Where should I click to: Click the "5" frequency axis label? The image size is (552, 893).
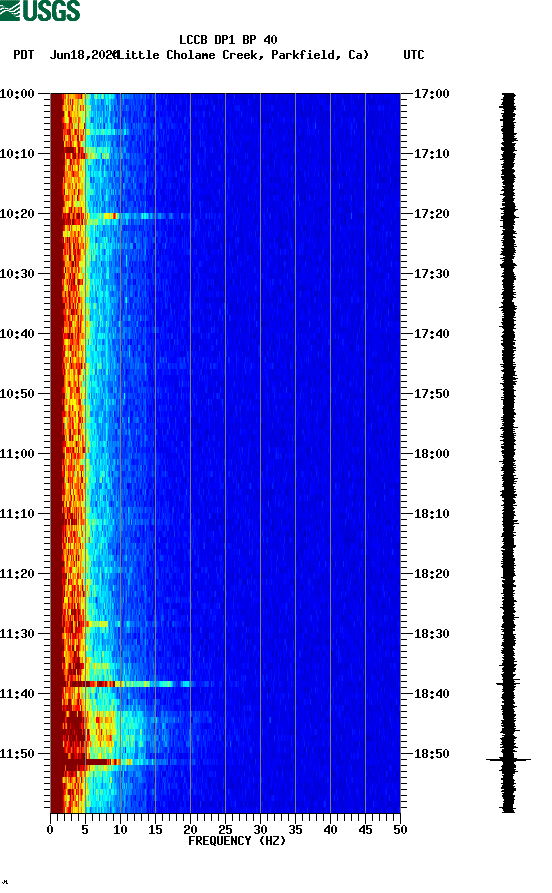click(x=85, y=830)
